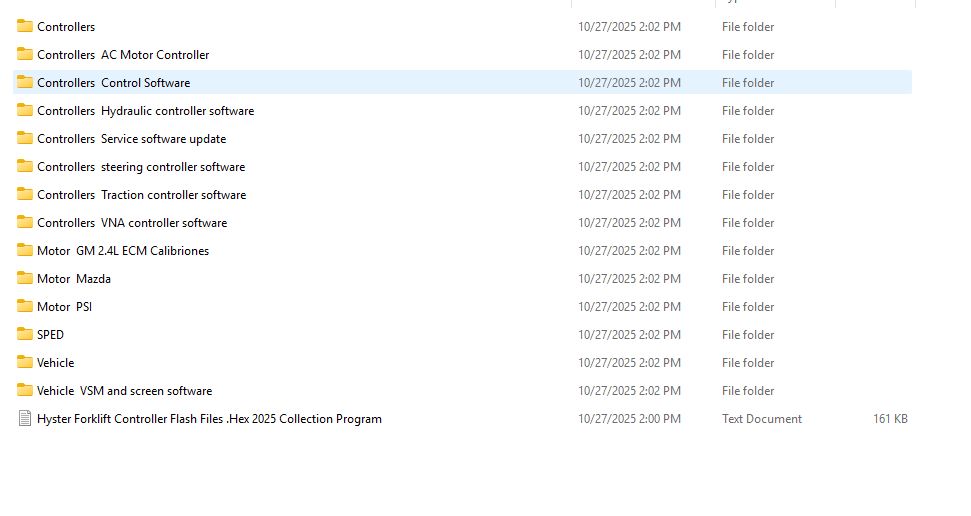Image resolution: width=971 pixels, height=516 pixels.
Task: Click folder icon for Controllers Control Software
Action: click(25, 82)
